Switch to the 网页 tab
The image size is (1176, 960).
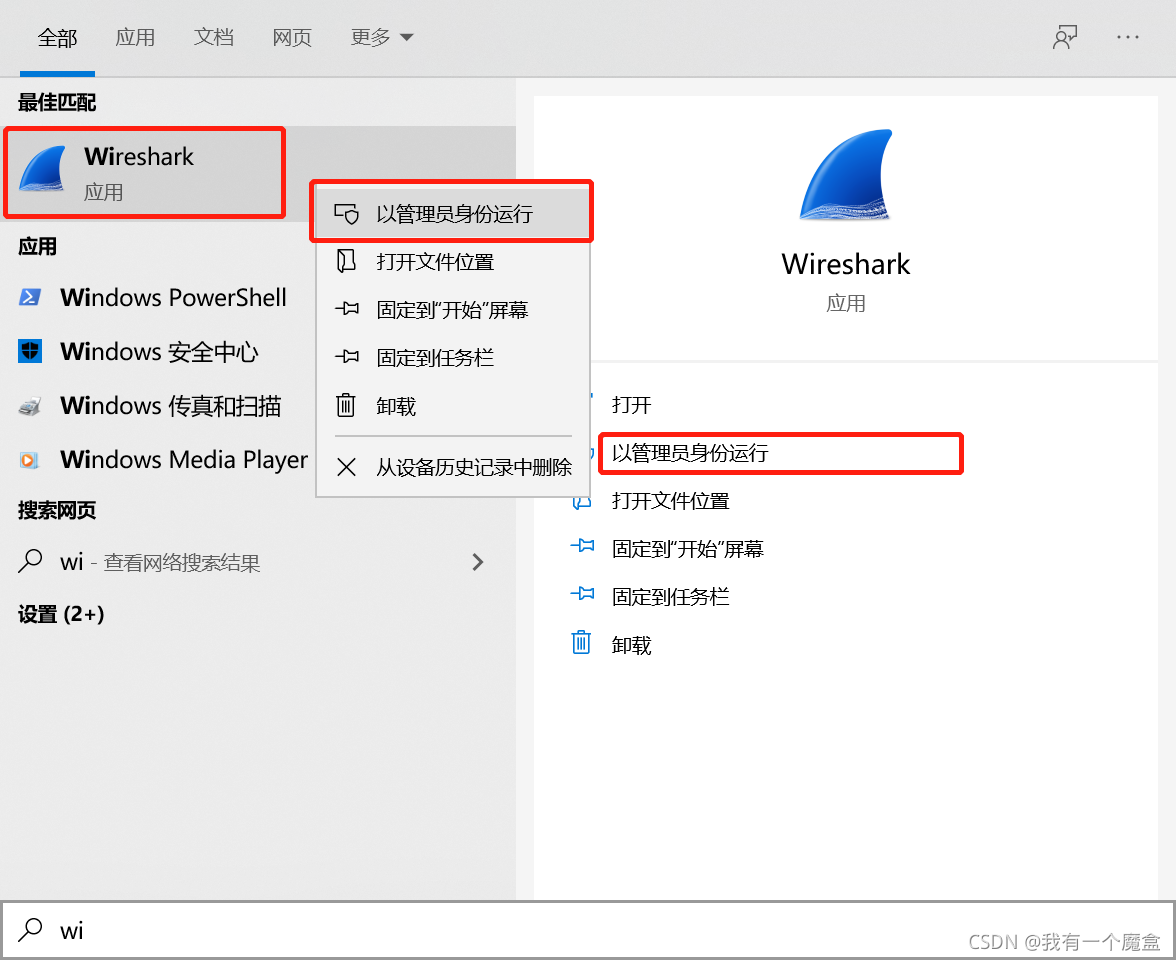[292, 38]
